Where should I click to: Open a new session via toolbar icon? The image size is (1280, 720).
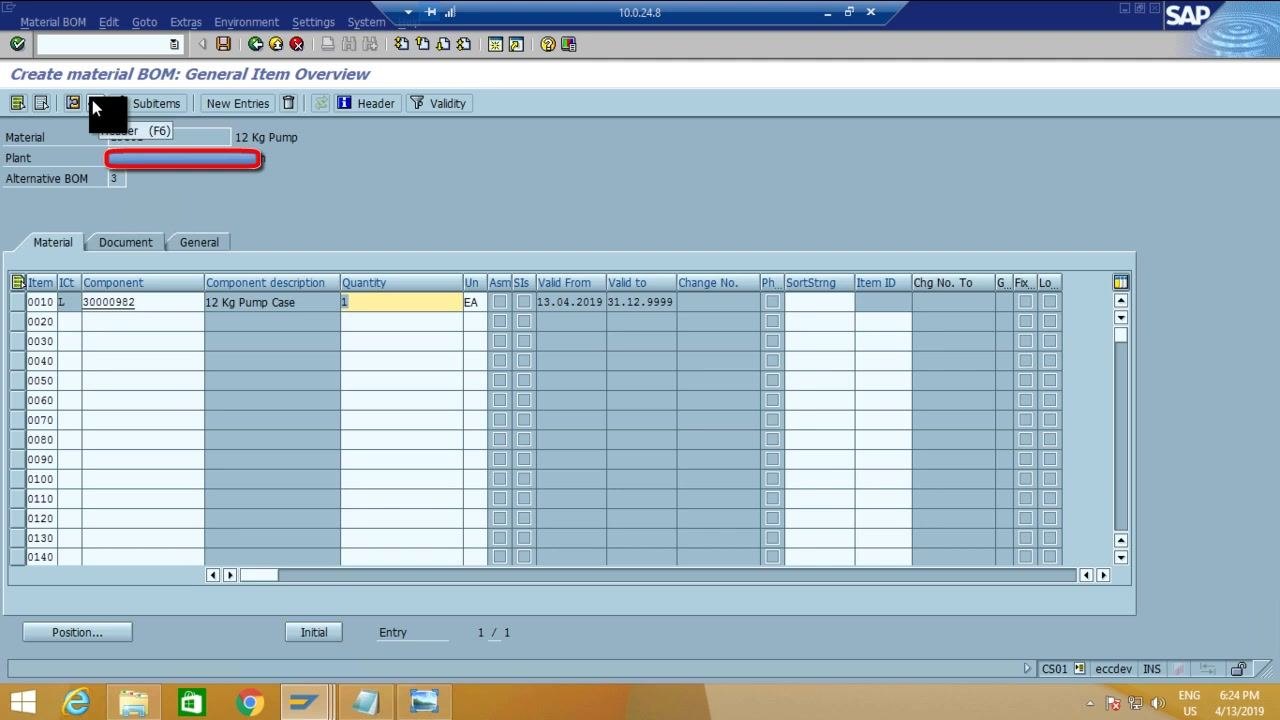point(495,44)
